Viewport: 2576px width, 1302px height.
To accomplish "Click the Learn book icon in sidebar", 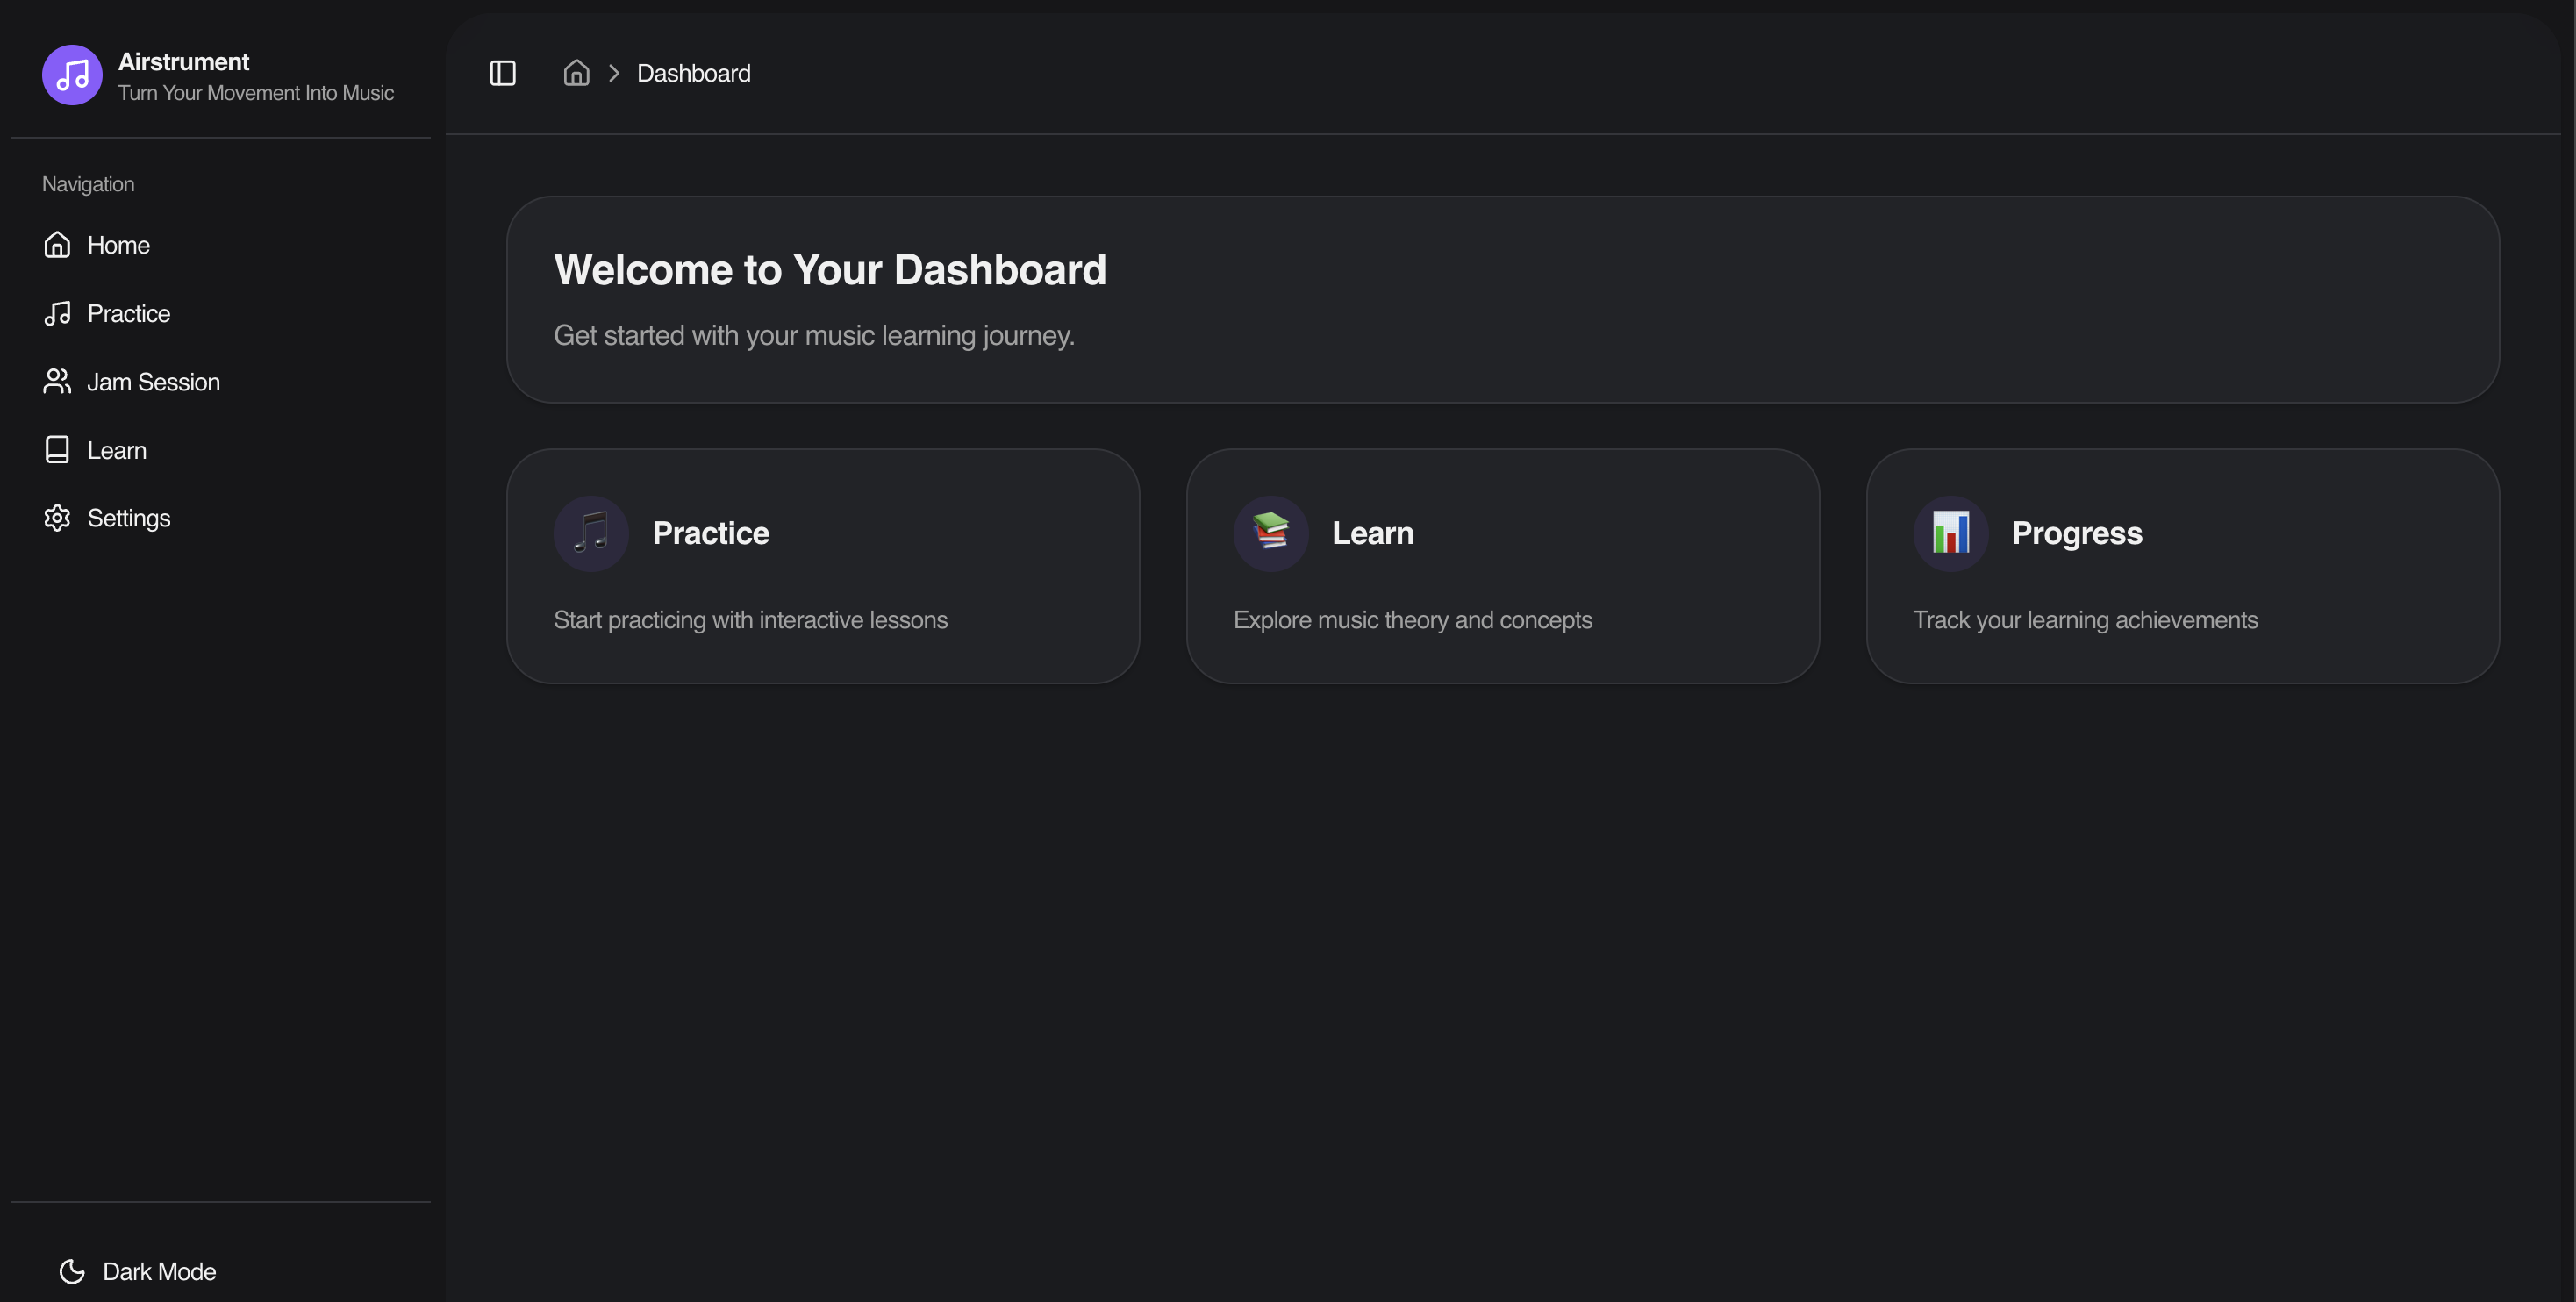I will pyautogui.click(x=57, y=450).
